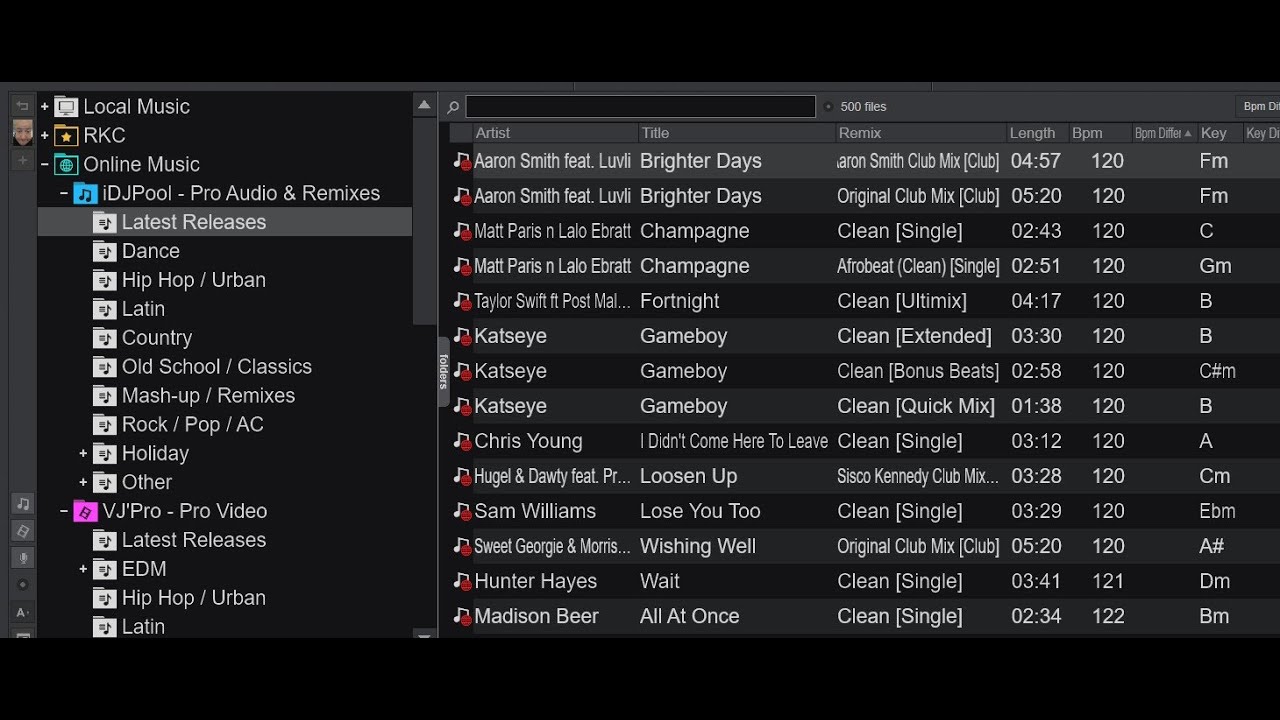Toggle the music note file filter
Screen dimensions: 1280x720
pyautogui.click(x=22, y=503)
